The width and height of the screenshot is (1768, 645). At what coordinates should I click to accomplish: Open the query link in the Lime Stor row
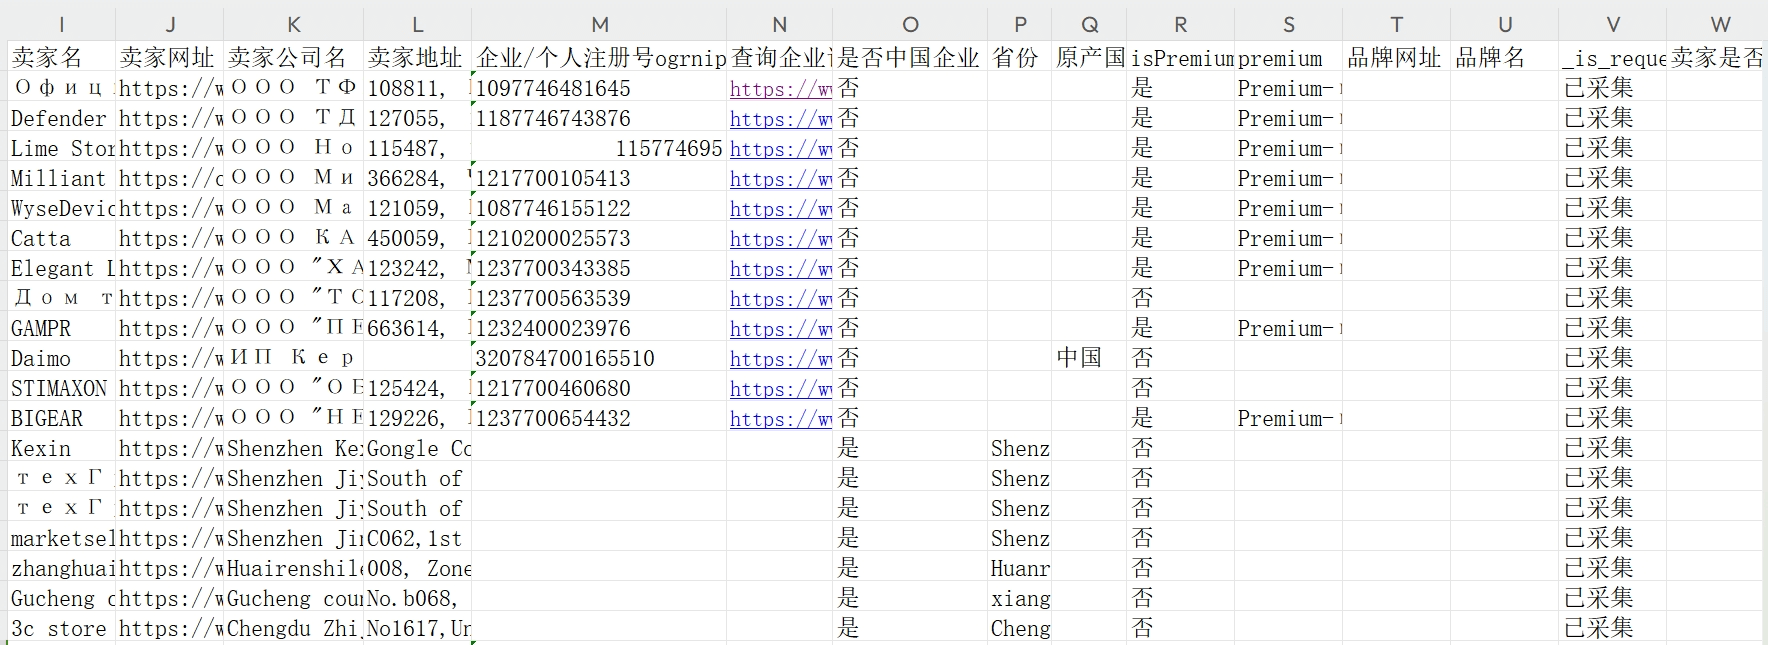coord(780,149)
